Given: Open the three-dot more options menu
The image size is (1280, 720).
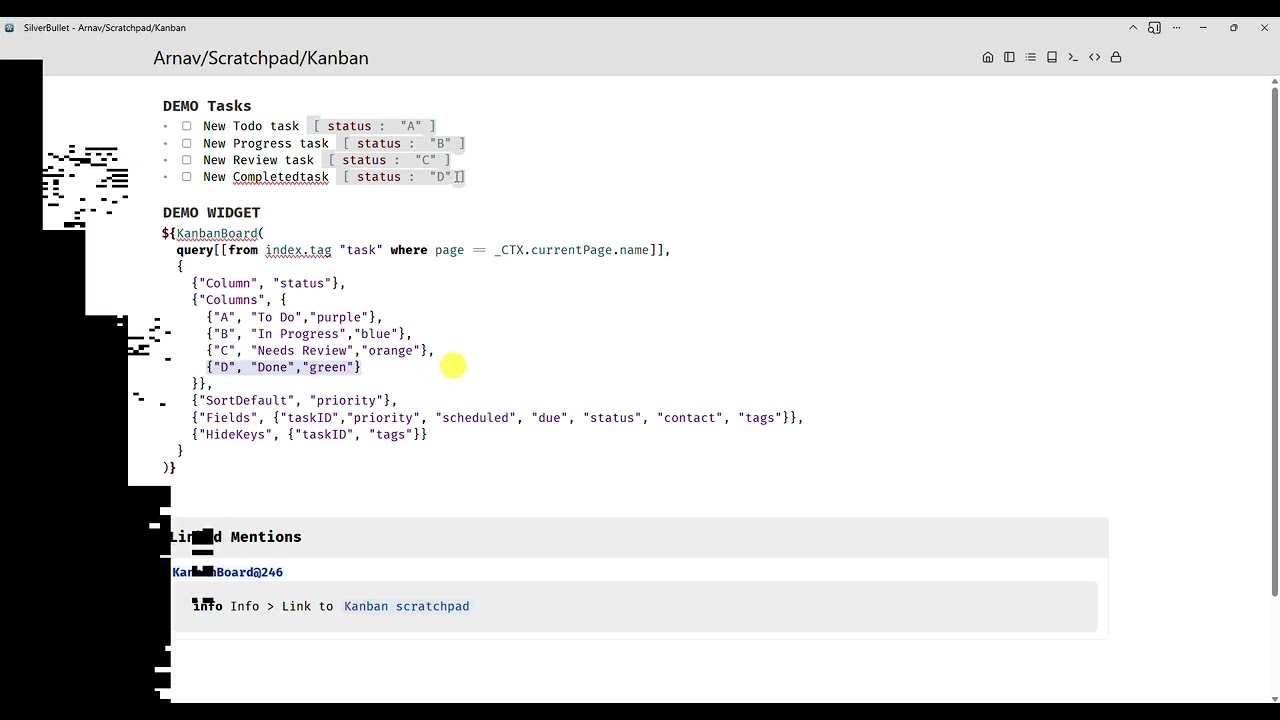Looking at the screenshot, I should coord(1178,28).
